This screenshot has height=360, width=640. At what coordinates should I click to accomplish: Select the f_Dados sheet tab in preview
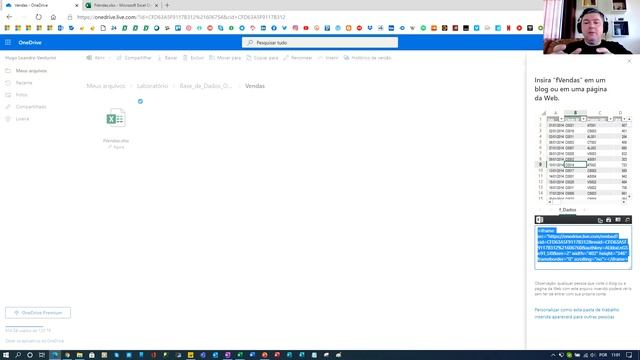coord(567,210)
